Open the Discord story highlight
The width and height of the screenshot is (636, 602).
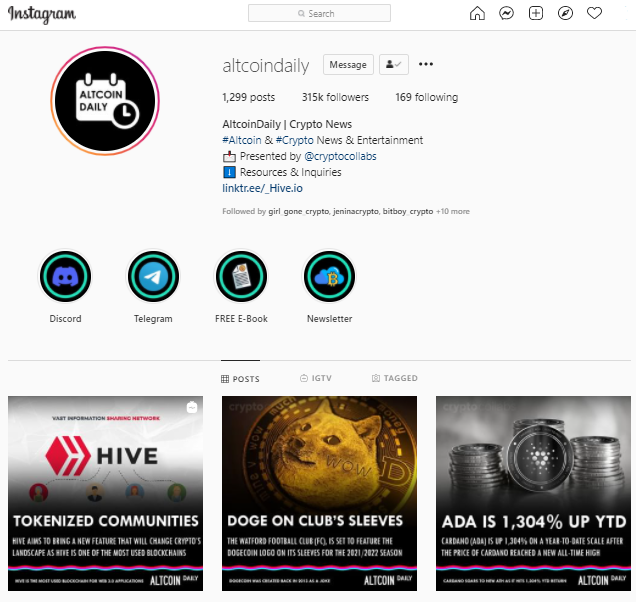click(65, 277)
